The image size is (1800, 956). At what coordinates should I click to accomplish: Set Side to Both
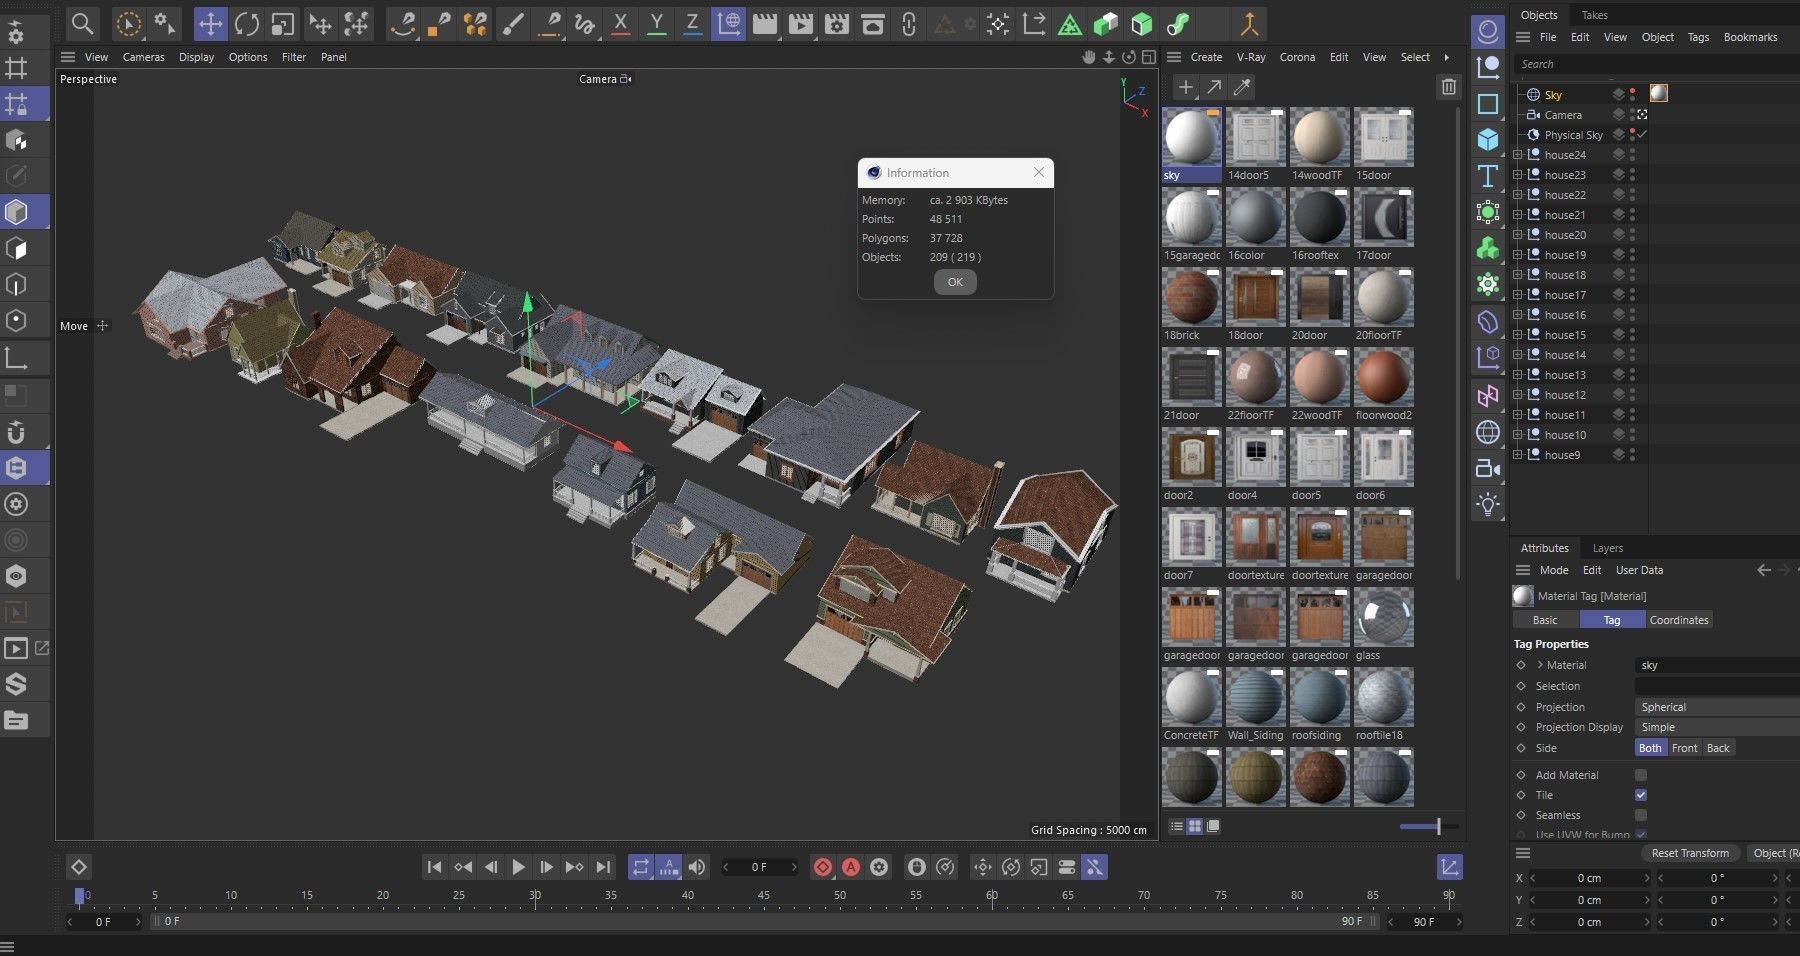(1650, 748)
